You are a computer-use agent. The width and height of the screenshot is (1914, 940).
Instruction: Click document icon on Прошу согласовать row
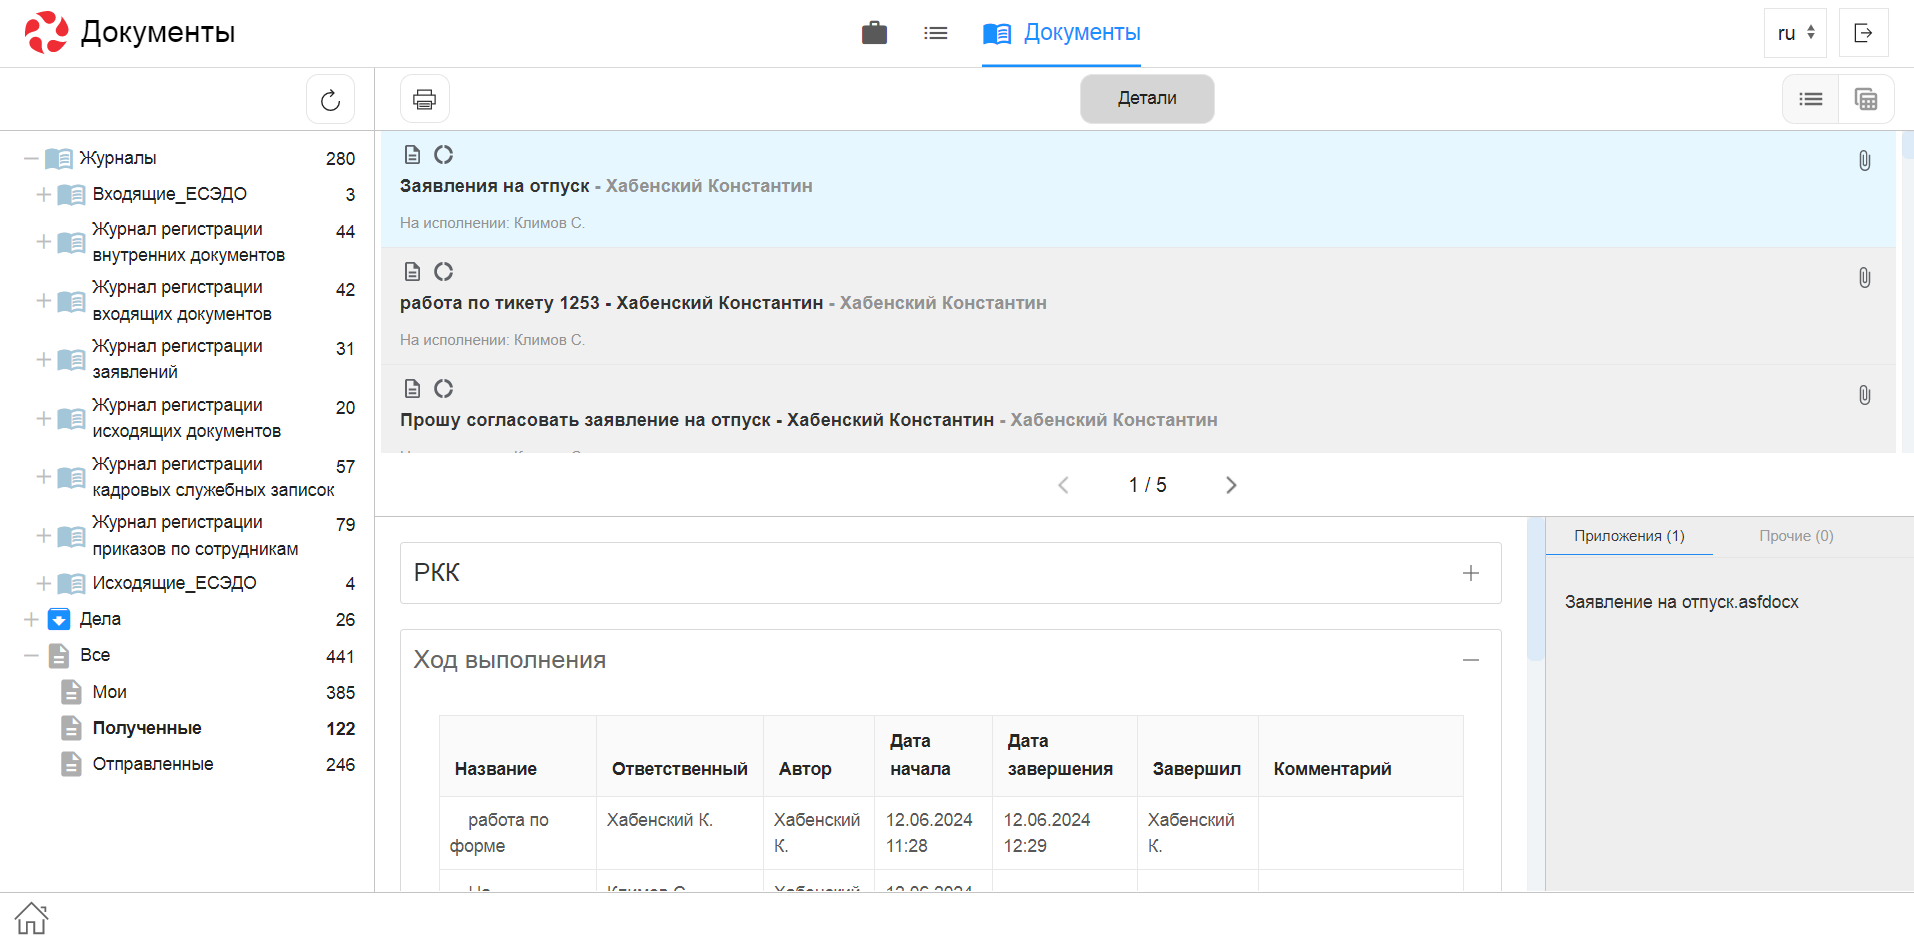tap(412, 388)
